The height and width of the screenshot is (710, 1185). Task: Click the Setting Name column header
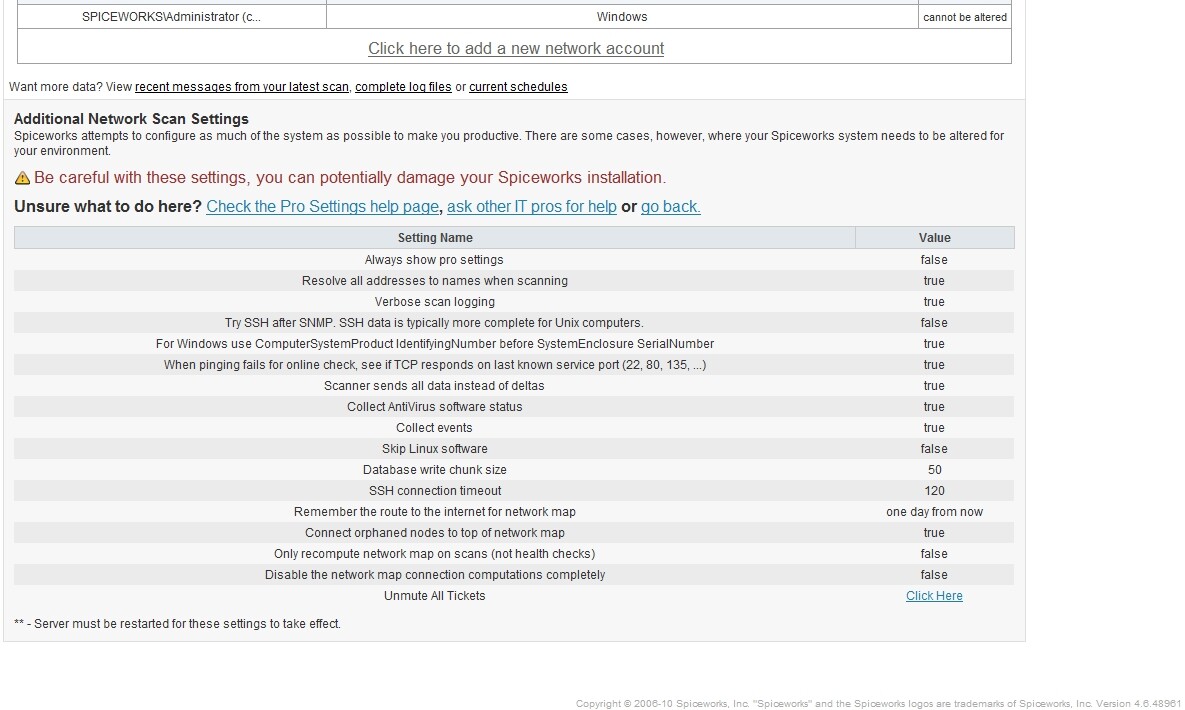[x=435, y=237]
